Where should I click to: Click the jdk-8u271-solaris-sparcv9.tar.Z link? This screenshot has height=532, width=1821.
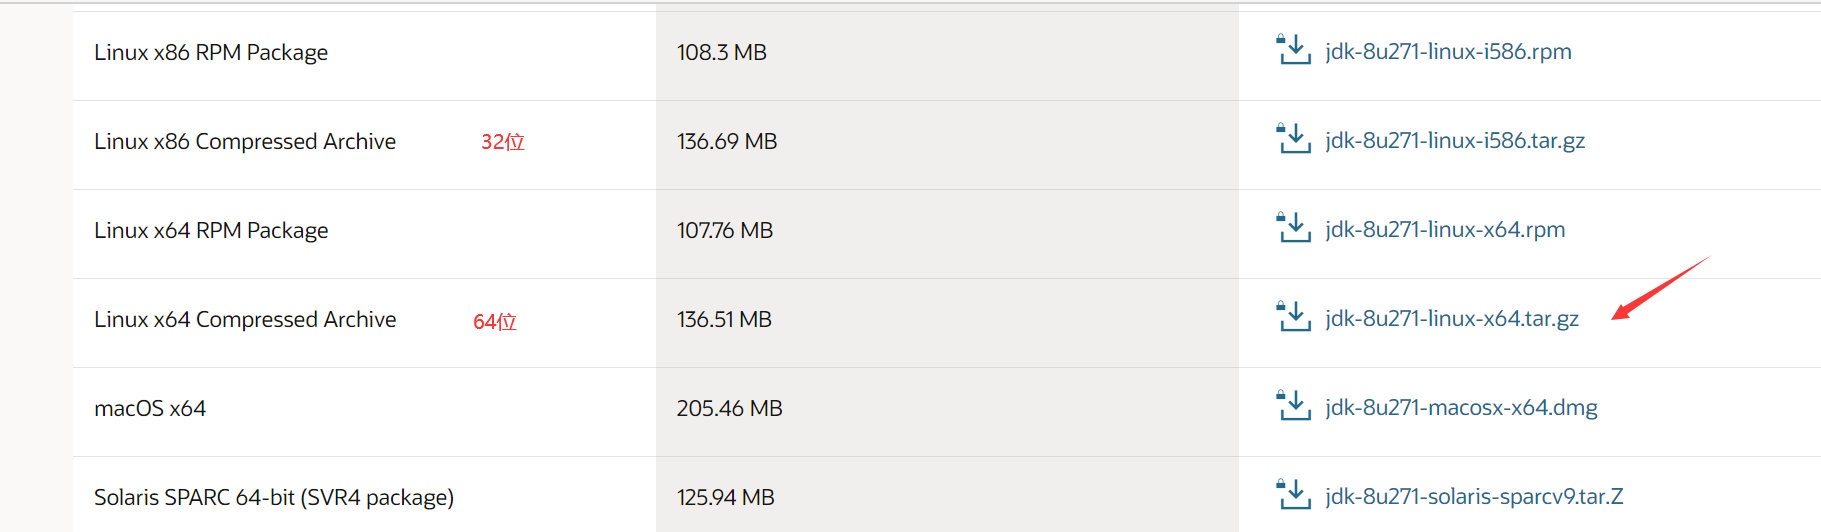(x=1474, y=496)
